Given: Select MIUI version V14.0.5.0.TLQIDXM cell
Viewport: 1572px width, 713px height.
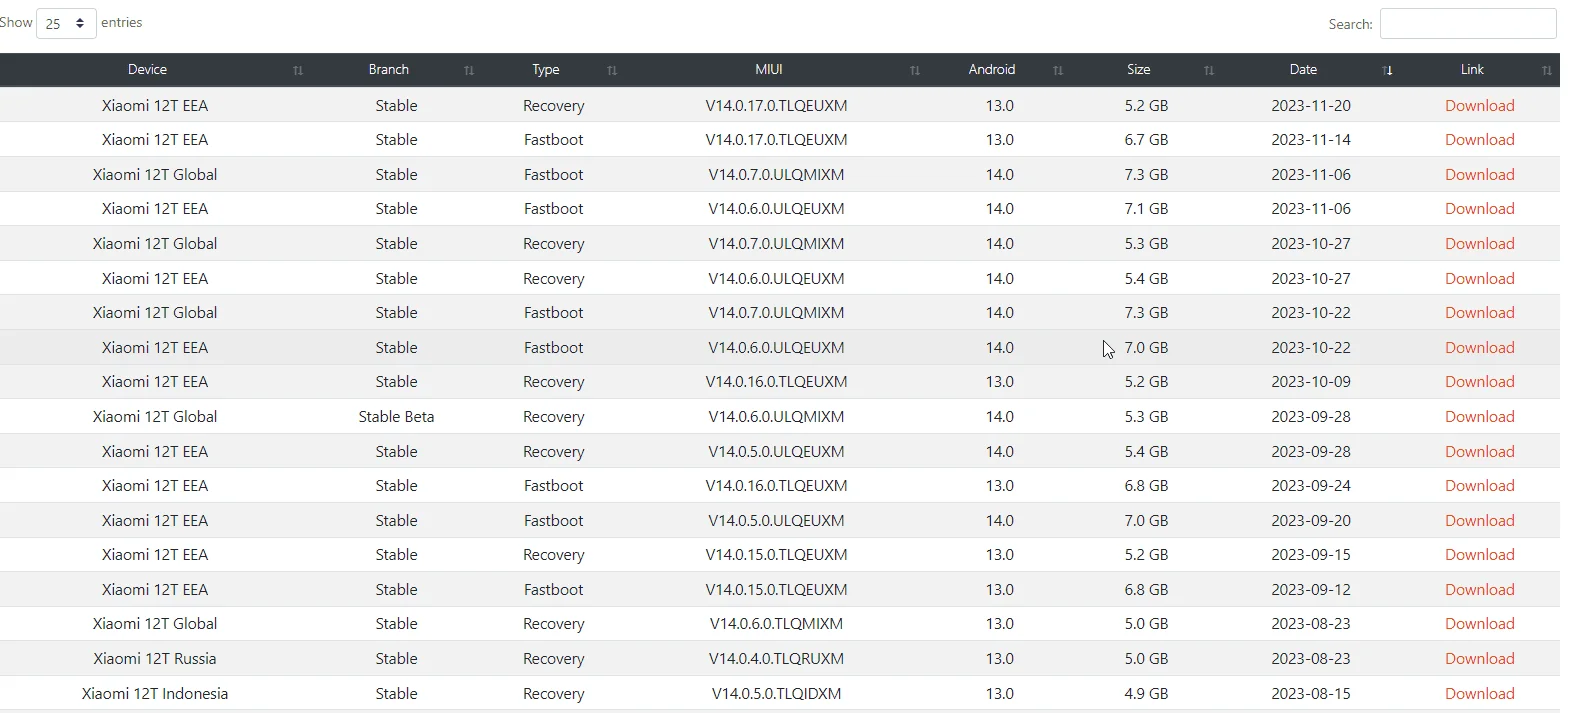Looking at the screenshot, I should click(776, 693).
